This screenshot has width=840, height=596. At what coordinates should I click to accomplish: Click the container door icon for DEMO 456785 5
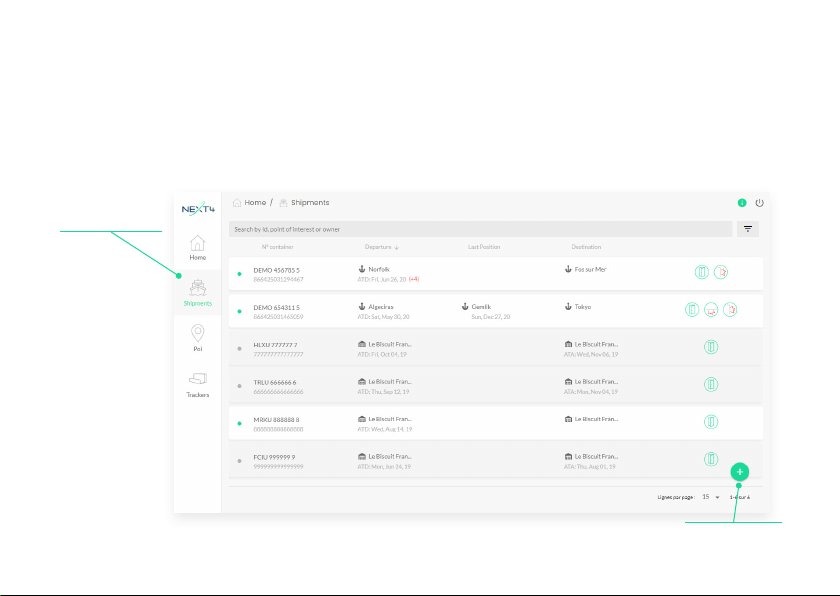pos(703,272)
